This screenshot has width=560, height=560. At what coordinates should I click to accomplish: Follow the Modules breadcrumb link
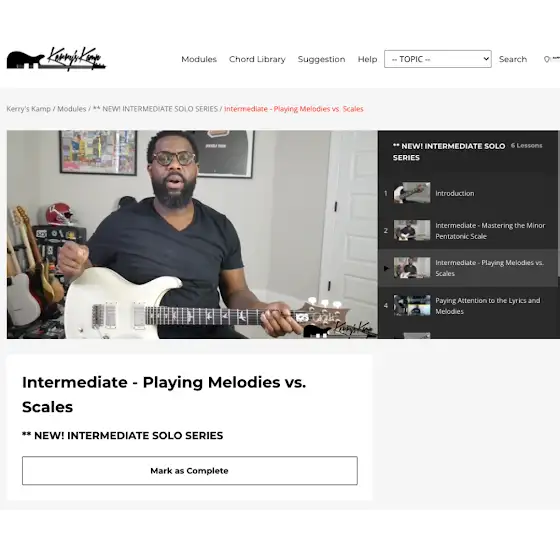pos(71,109)
